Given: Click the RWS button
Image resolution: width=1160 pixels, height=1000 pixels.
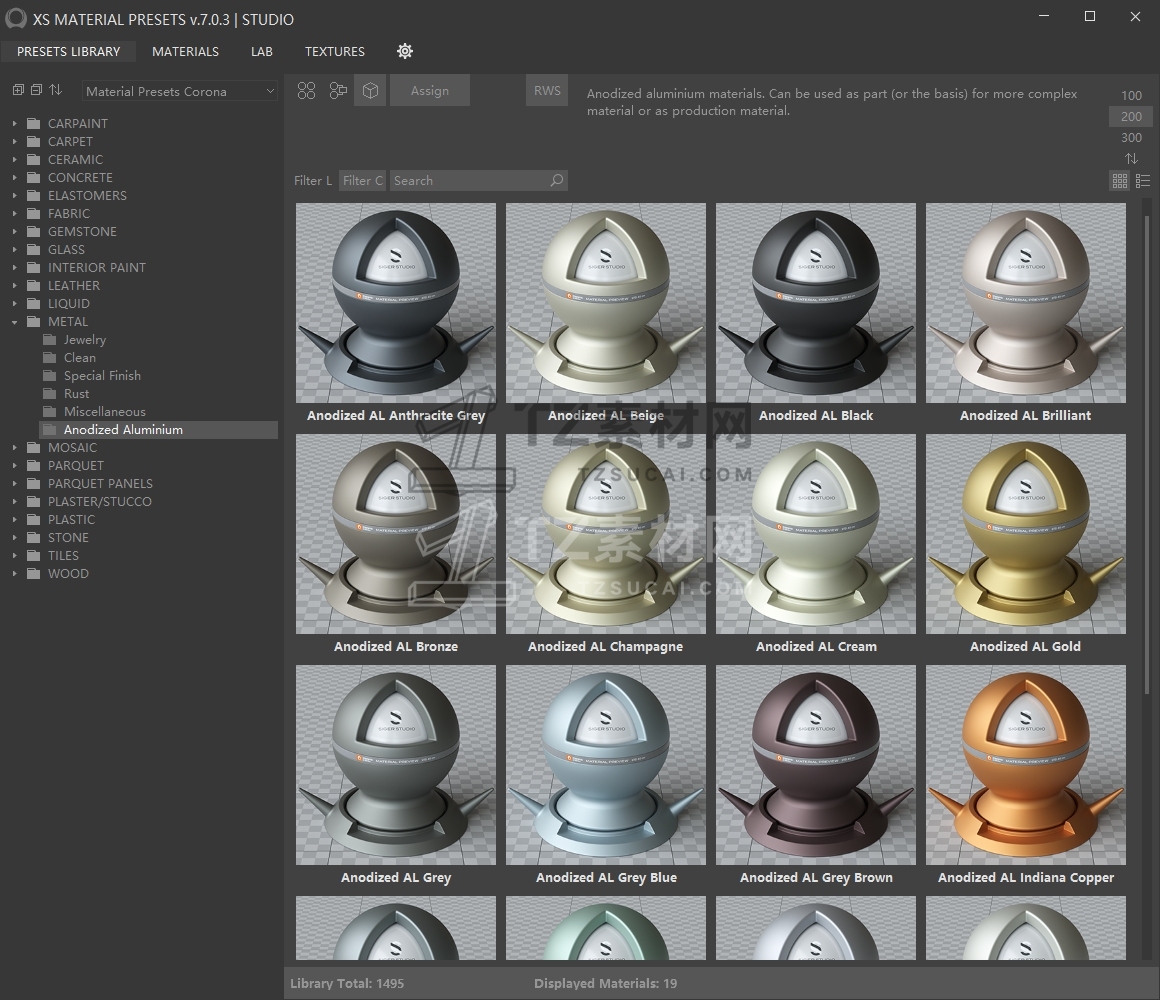Looking at the screenshot, I should click(547, 91).
